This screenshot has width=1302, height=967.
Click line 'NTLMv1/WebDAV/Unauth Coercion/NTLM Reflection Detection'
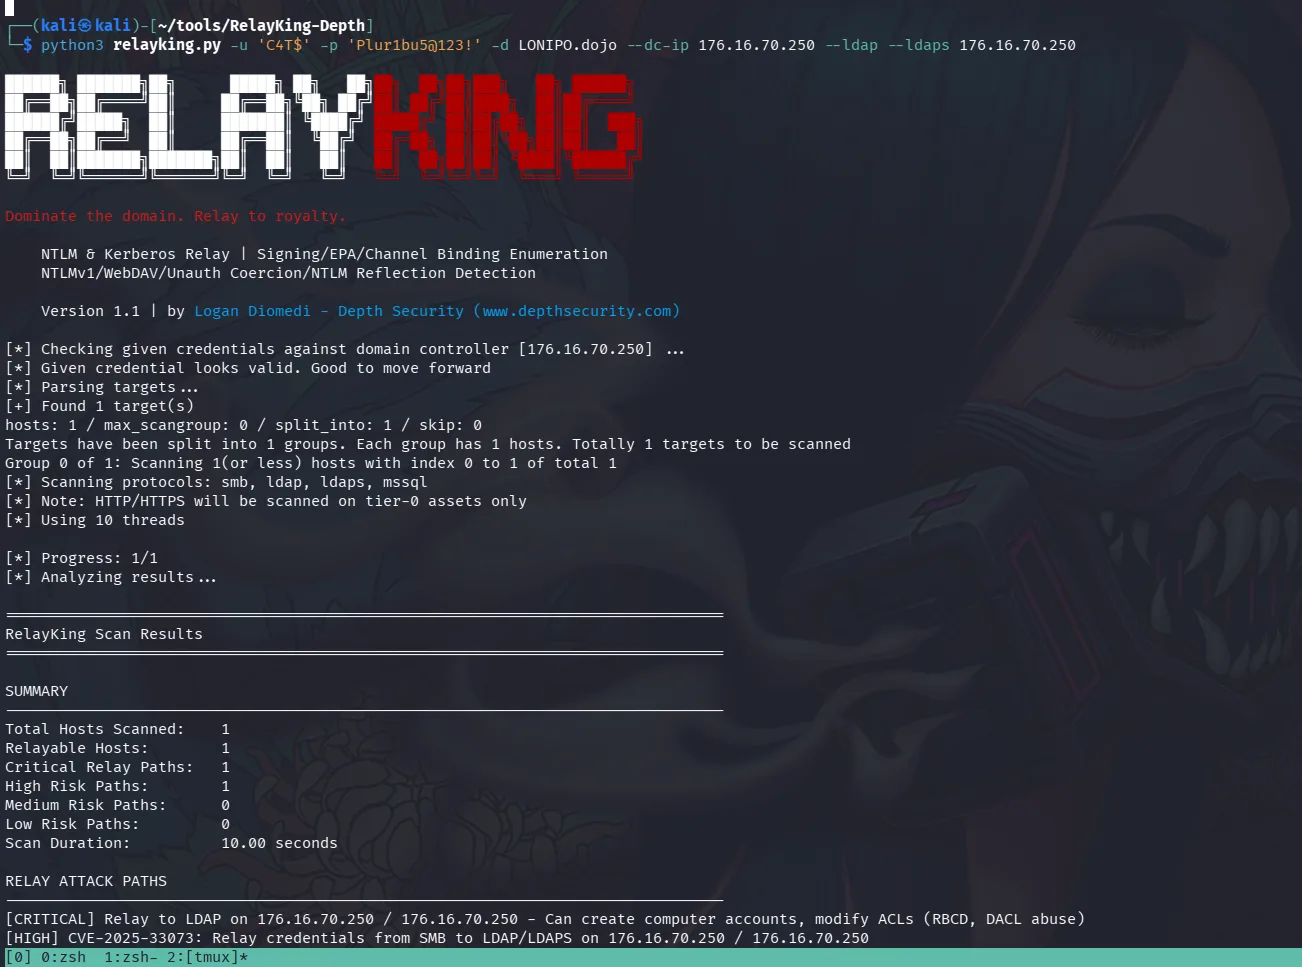pos(288,273)
